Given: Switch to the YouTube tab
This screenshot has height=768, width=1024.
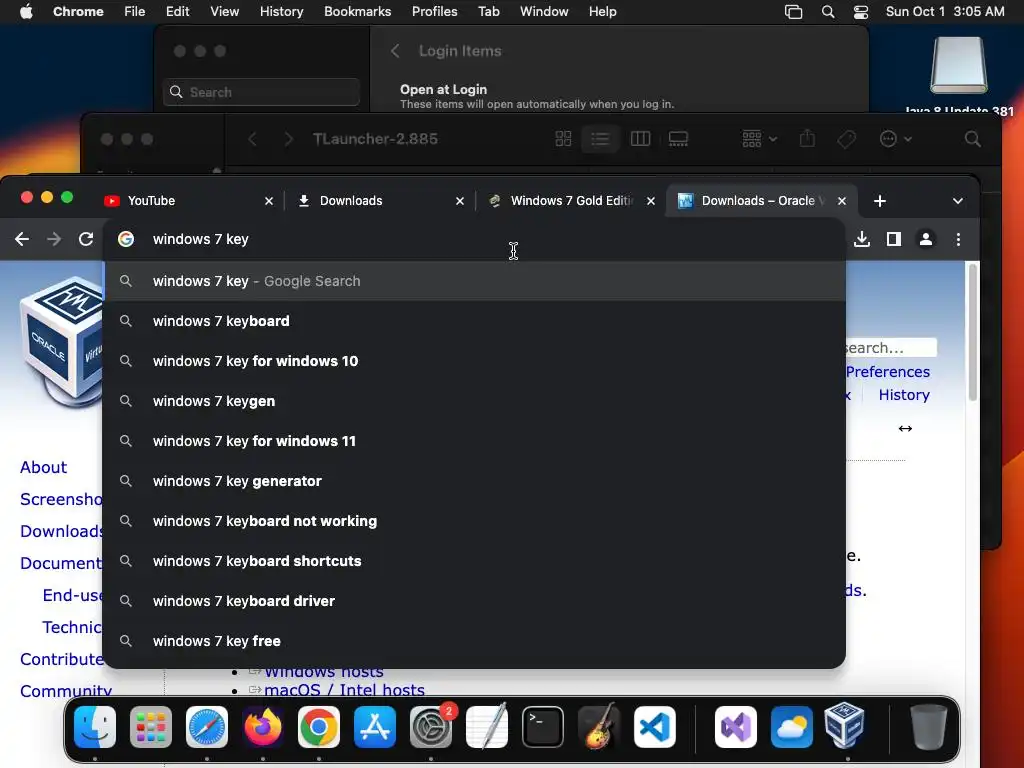Looking at the screenshot, I should [188, 201].
